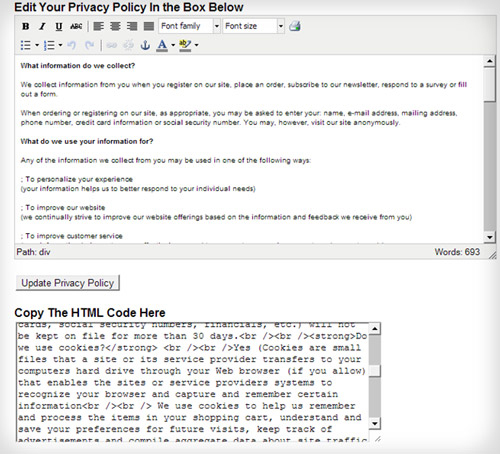Click the editor scrollbar down arrow
This screenshot has height=454, width=500.
489,237
